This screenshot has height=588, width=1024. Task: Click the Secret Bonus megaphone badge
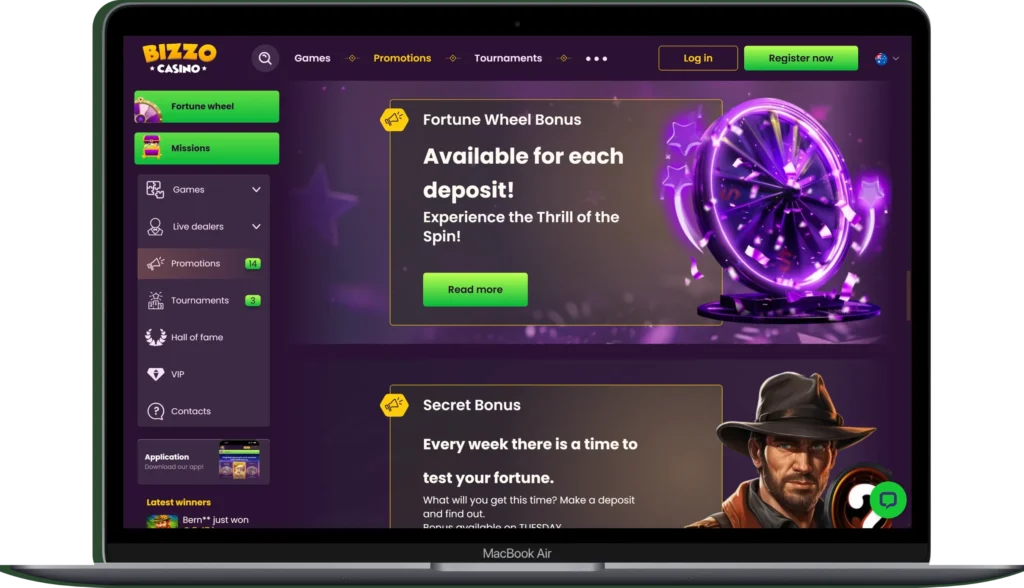(x=394, y=405)
